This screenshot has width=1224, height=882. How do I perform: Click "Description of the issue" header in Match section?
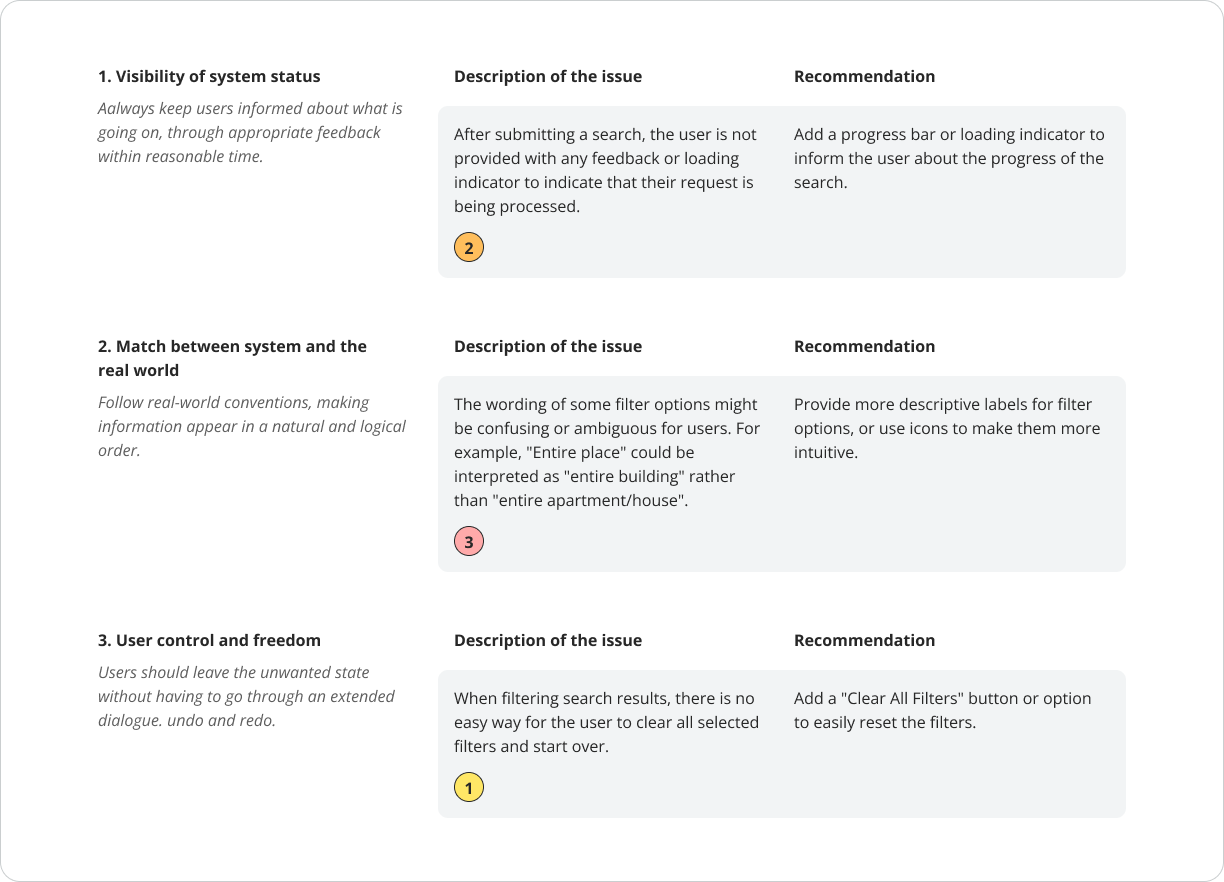(548, 346)
